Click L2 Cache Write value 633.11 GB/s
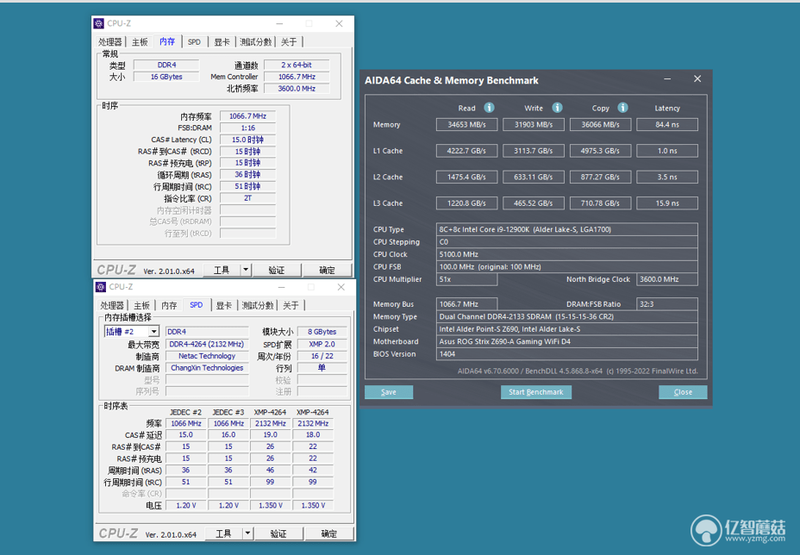Screen dimensions: 800x555 pos(534,177)
